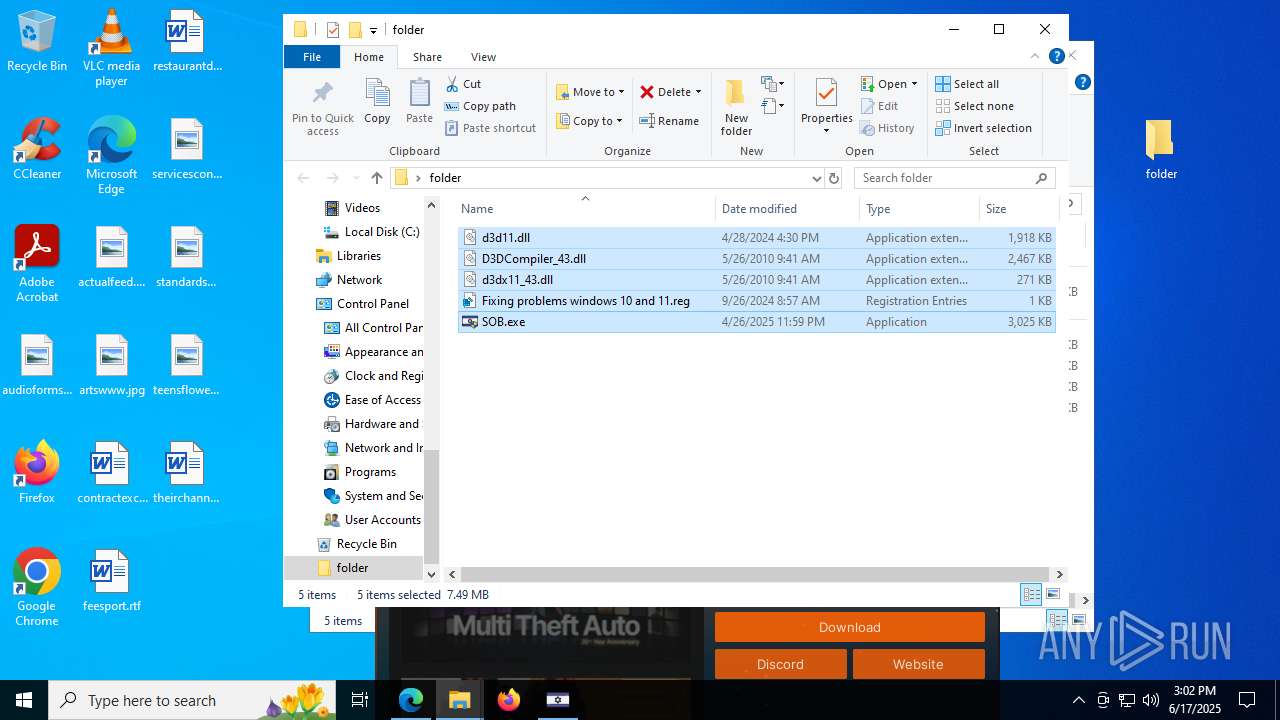The width and height of the screenshot is (1280, 720).
Task: Sort by Date modified column header
Action: coord(787,209)
